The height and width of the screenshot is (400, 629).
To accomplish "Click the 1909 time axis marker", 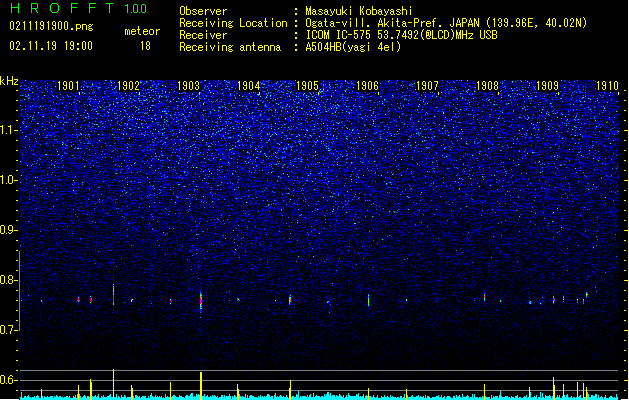I will click(x=547, y=86).
